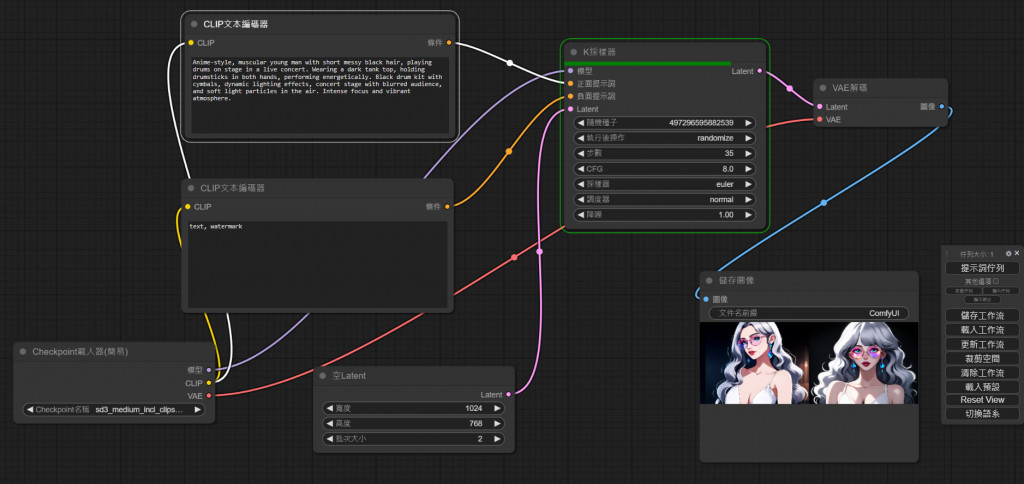The height and width of the screenshot is (484, 1024).
Task: Click VAE input port on VAE解碼 node
Action: (820, 120)
